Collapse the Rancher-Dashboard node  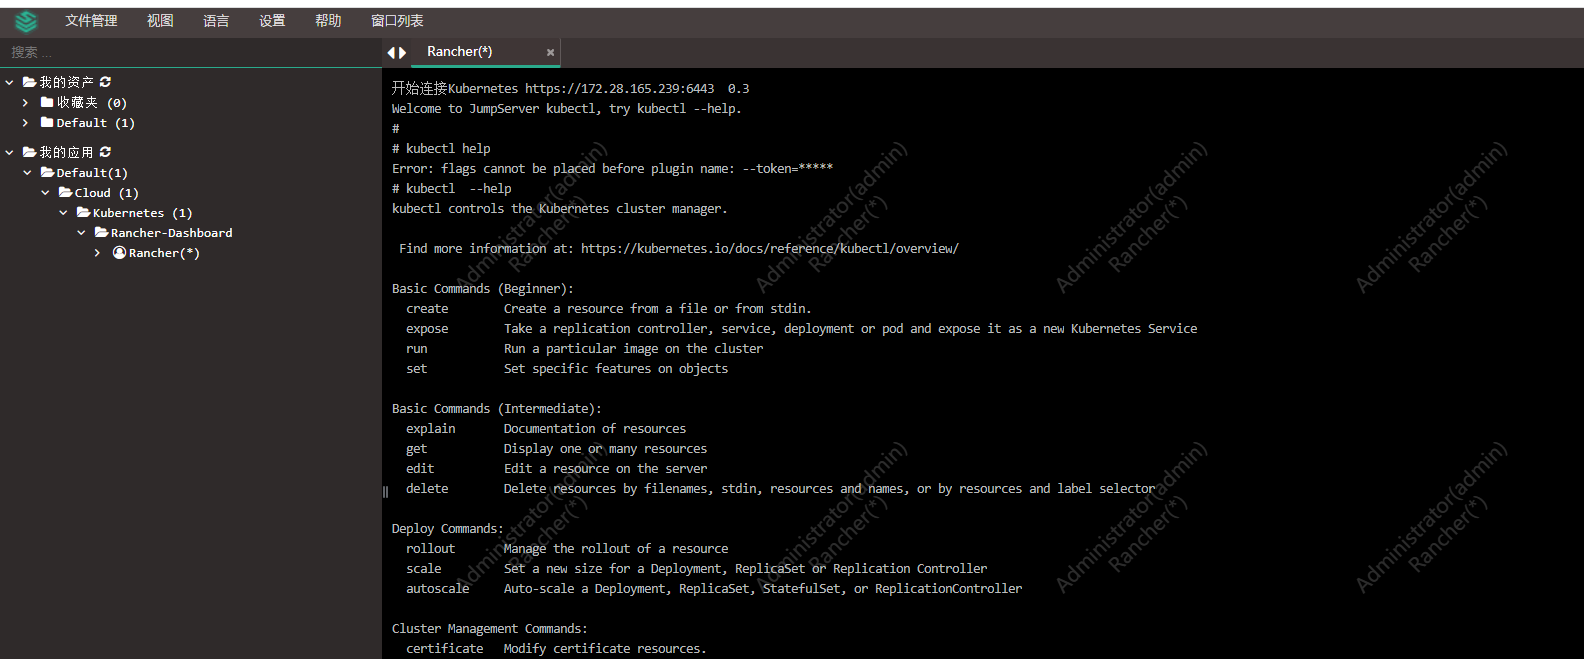(x=81, y=233)
